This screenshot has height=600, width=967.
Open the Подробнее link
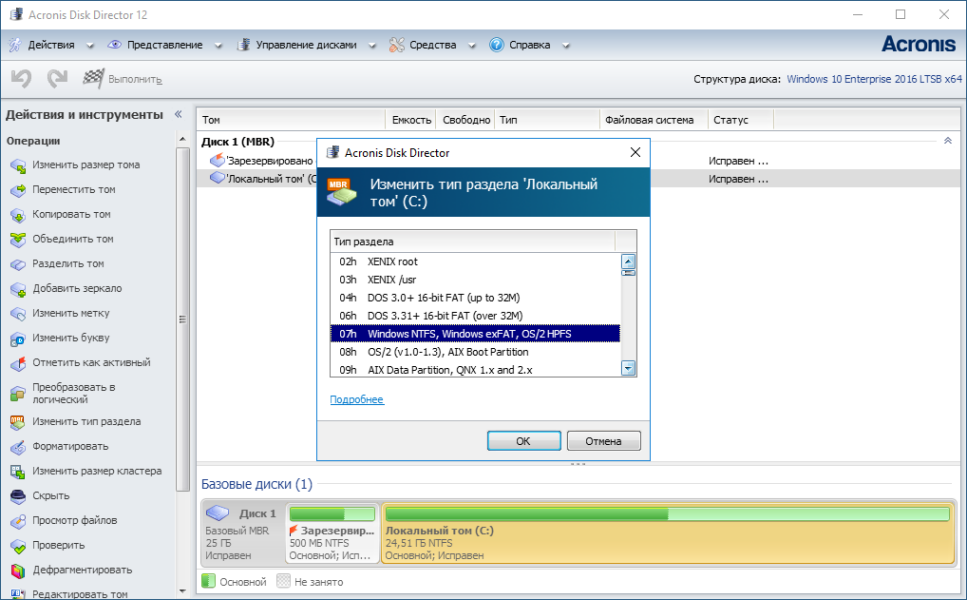point(356,400)
